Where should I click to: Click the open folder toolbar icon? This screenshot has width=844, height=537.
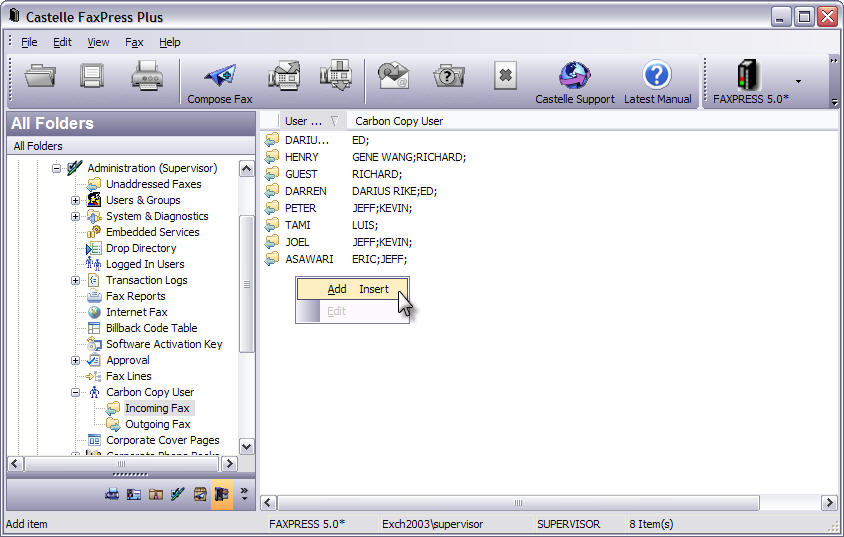[x=40, y=75]
